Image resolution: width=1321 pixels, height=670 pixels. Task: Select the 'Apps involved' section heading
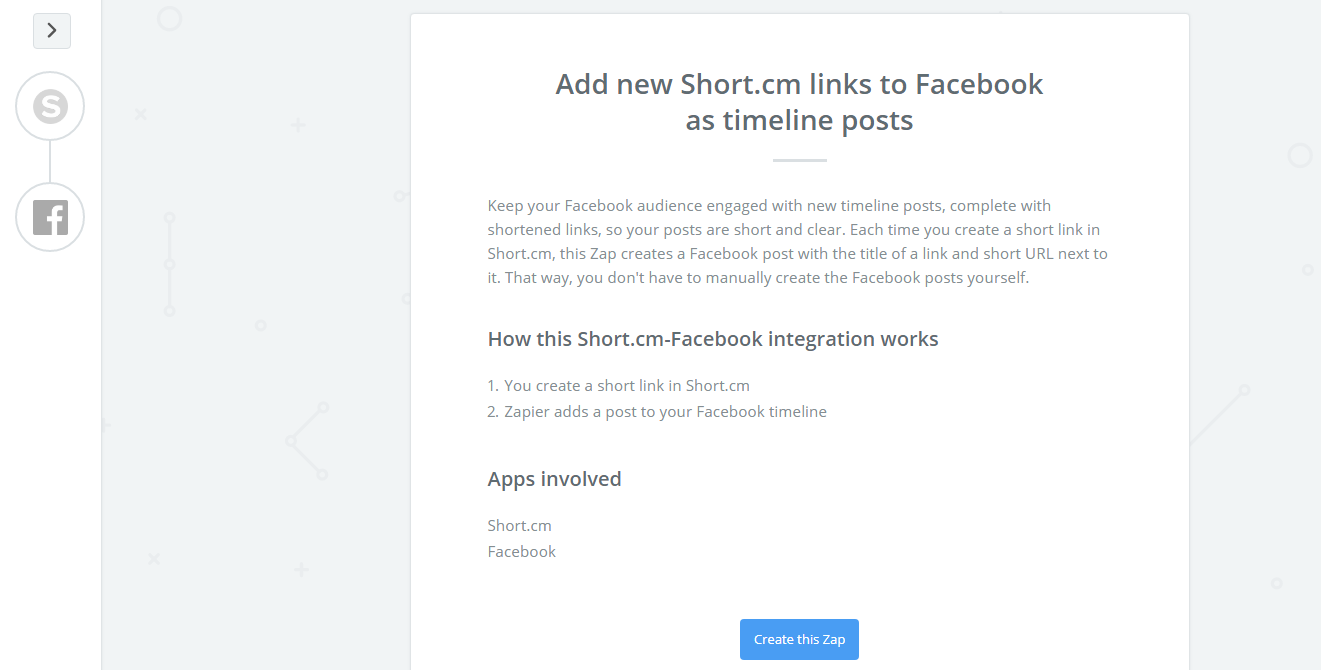point(554,478)
